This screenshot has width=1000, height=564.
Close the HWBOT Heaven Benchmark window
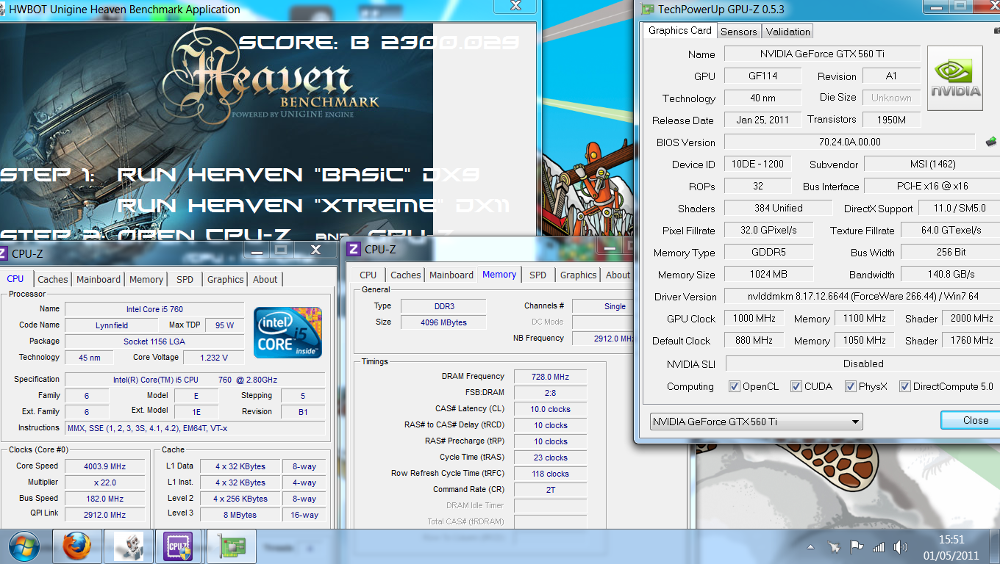[x=516, y=6]
